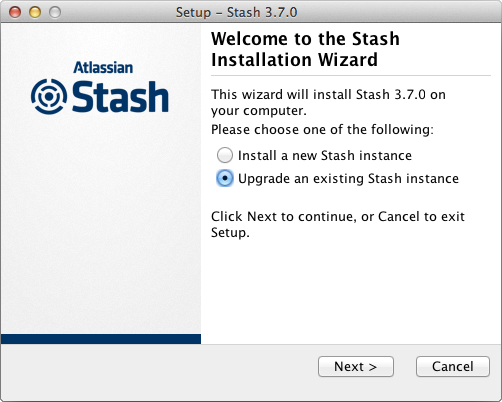The image size is (502, 402).
Task: Click the Welcome to the Stash Installation Wizard heading
Action: coord(305,49)
